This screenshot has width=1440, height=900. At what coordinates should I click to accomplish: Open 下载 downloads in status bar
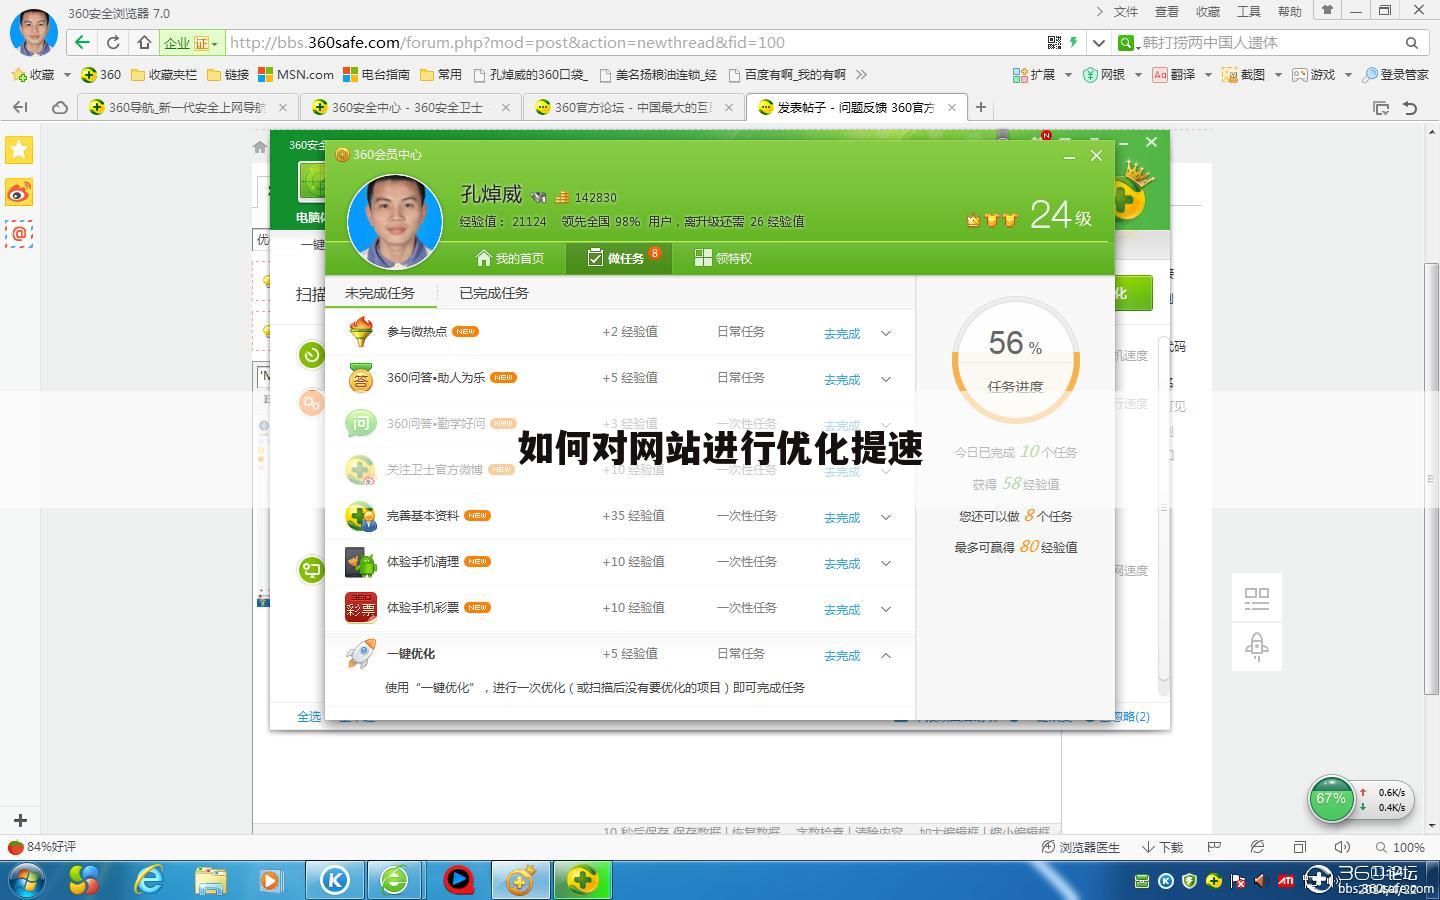pyautogui.click(x=1162, y=847)
